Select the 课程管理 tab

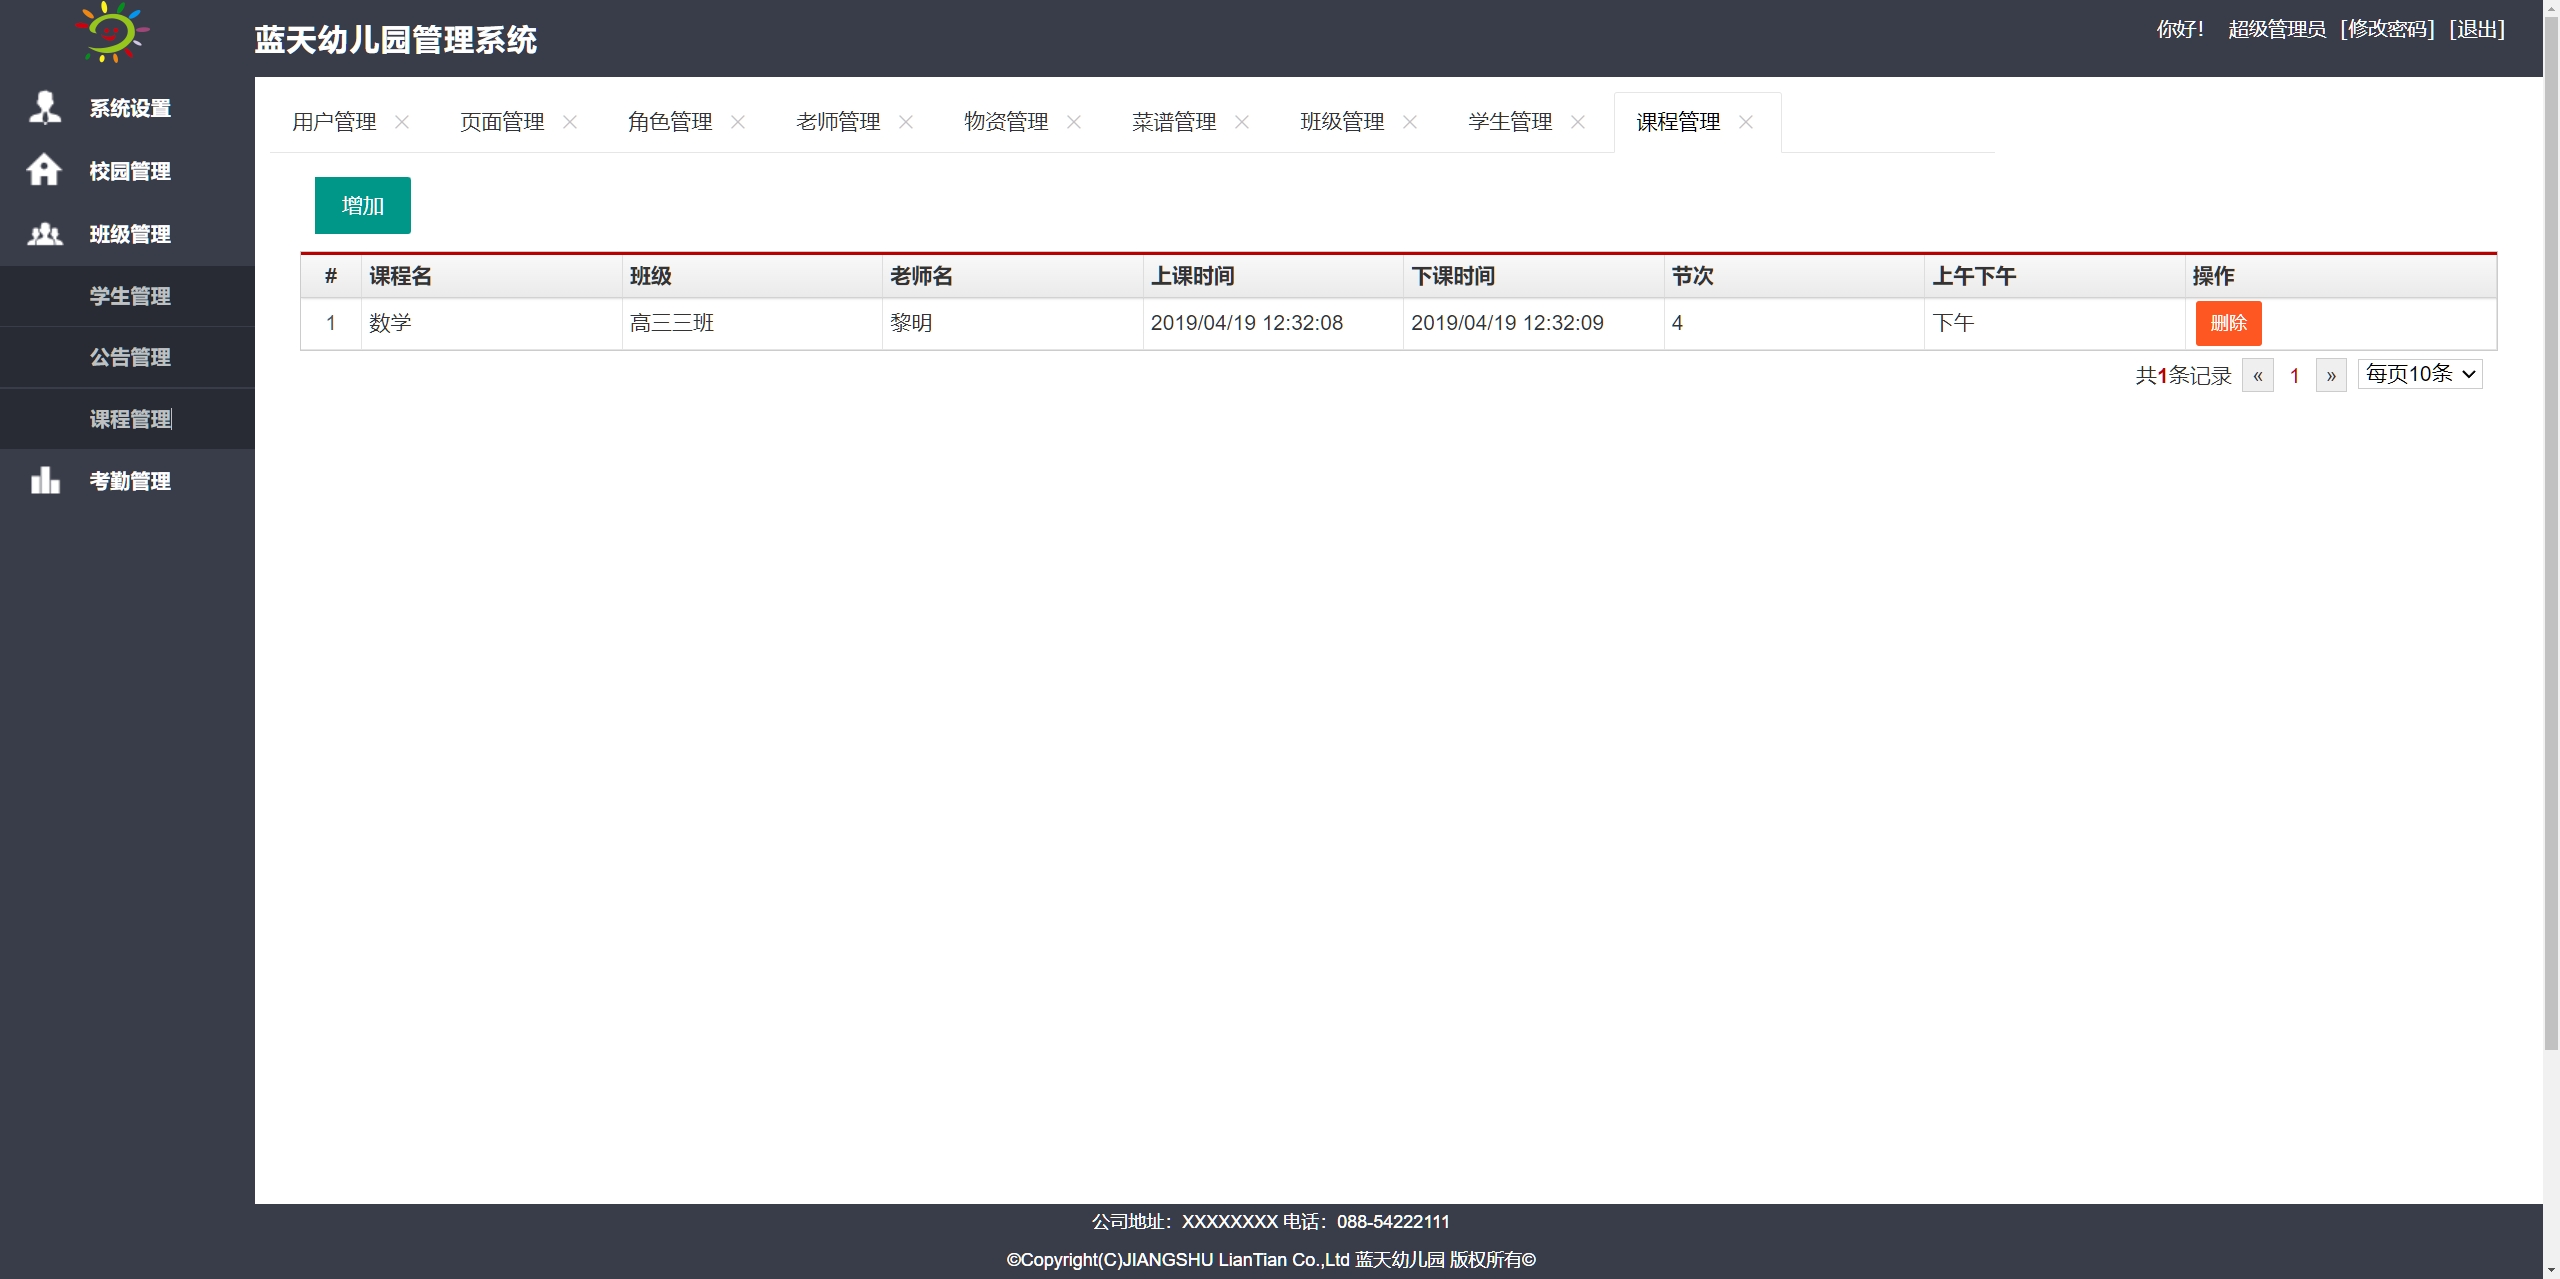point(1678,122)
